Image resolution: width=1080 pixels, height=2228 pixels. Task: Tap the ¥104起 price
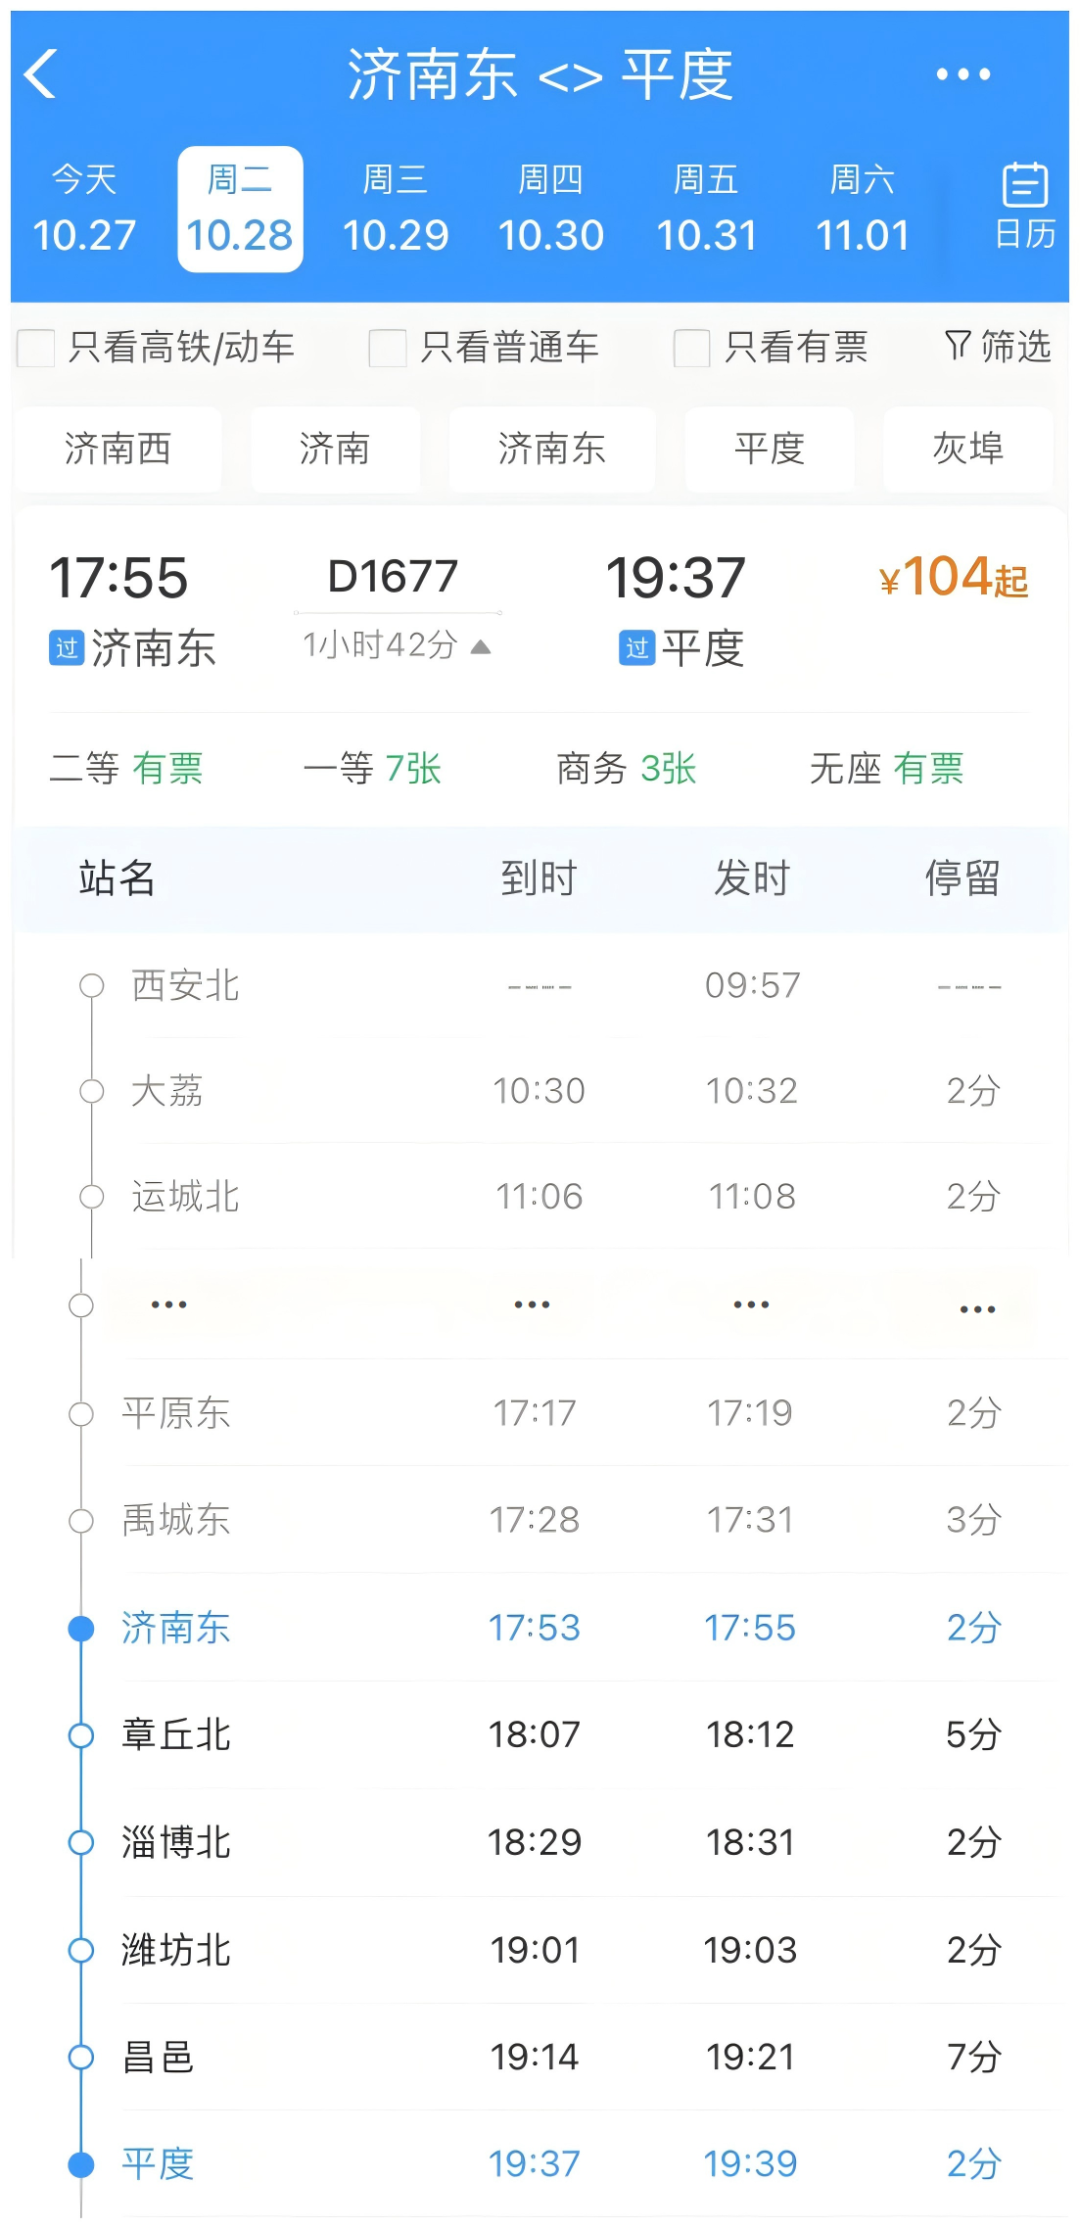(953, 578)
